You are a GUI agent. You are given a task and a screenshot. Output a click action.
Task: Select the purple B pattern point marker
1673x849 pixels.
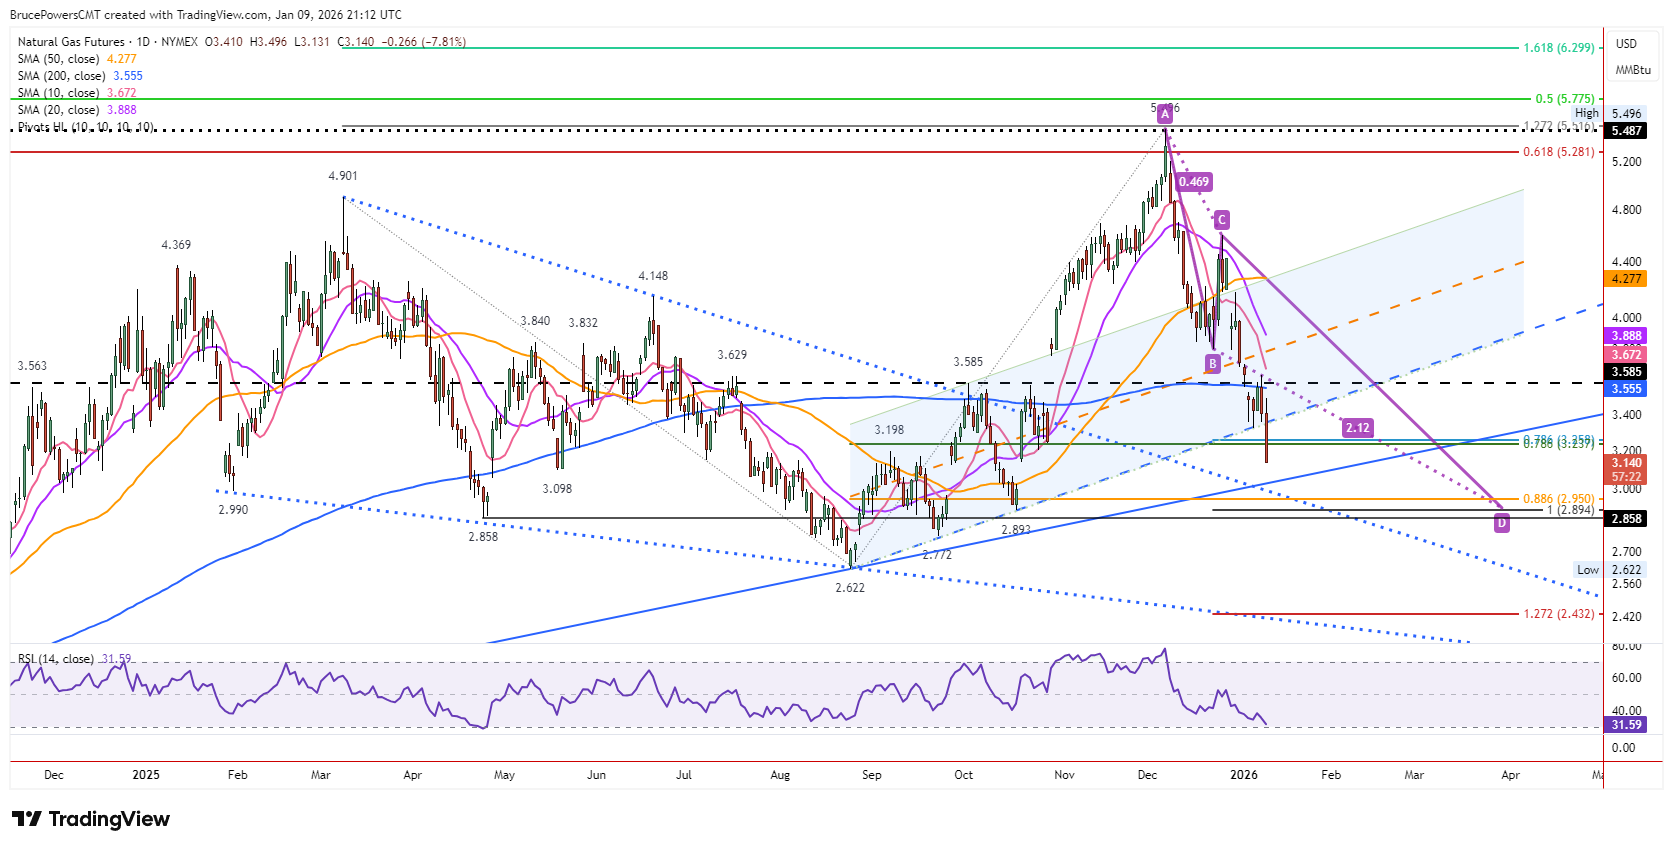coord(1212,363)
